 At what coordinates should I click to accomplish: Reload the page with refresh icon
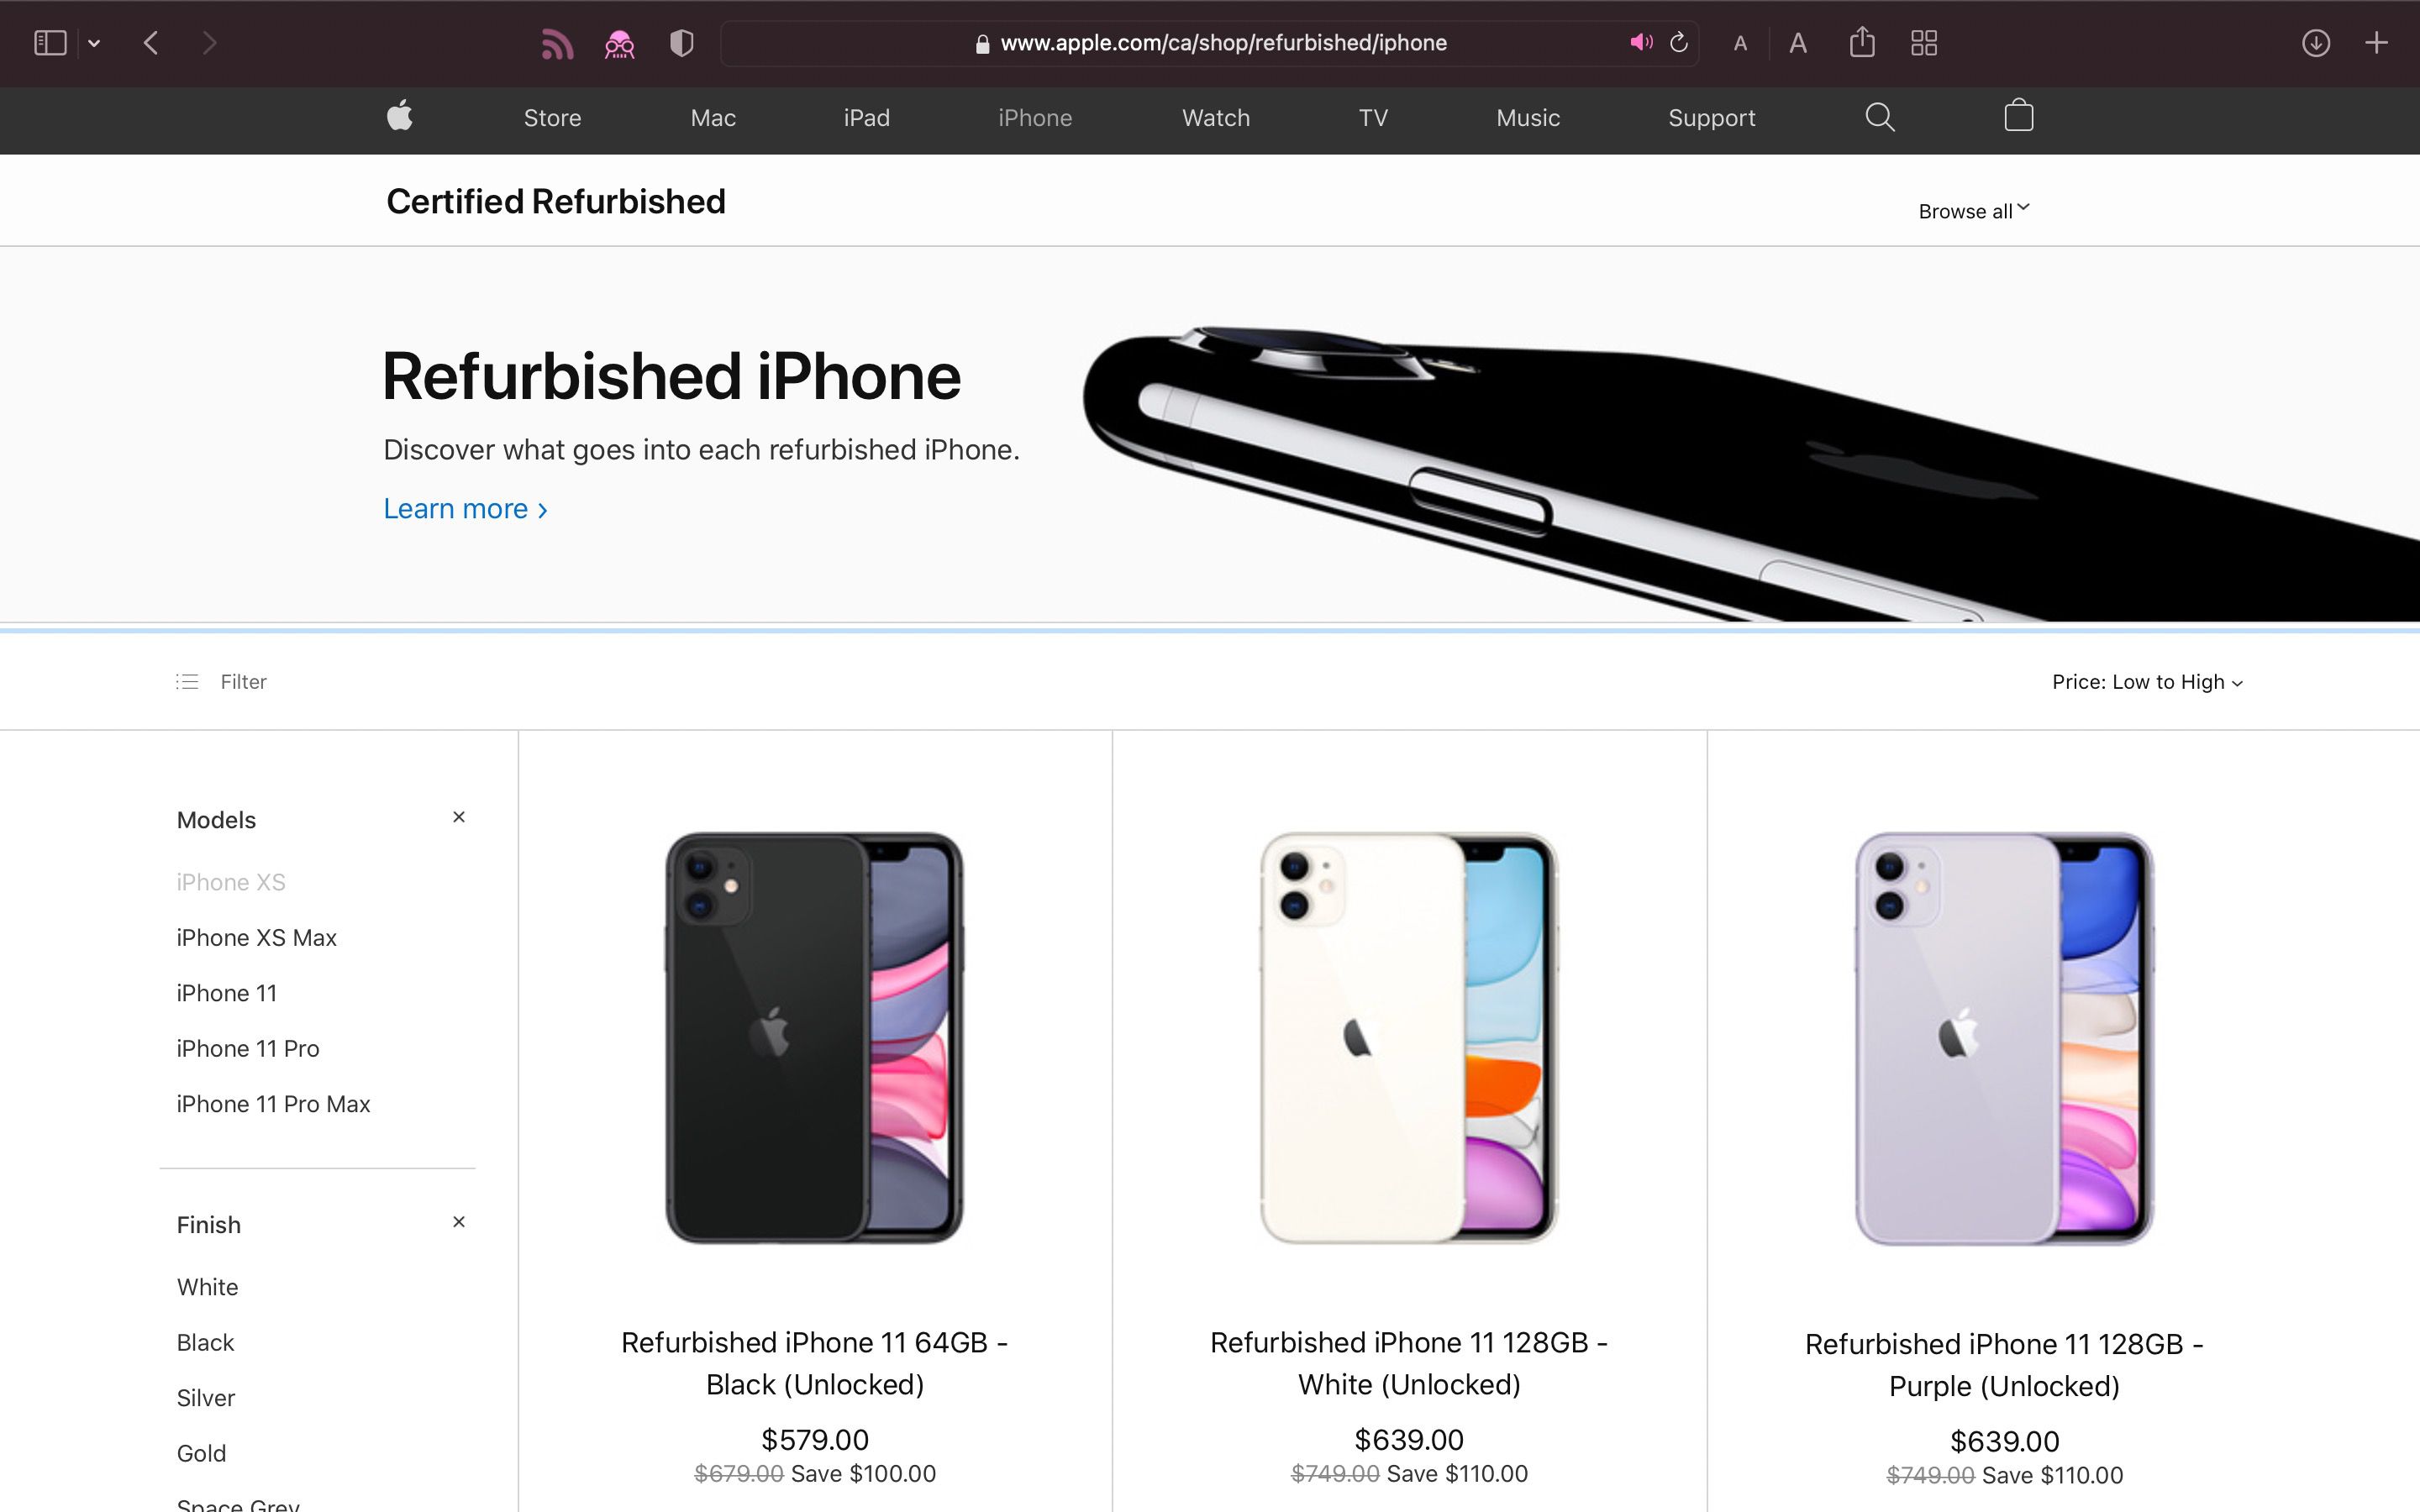[1679, 43]
